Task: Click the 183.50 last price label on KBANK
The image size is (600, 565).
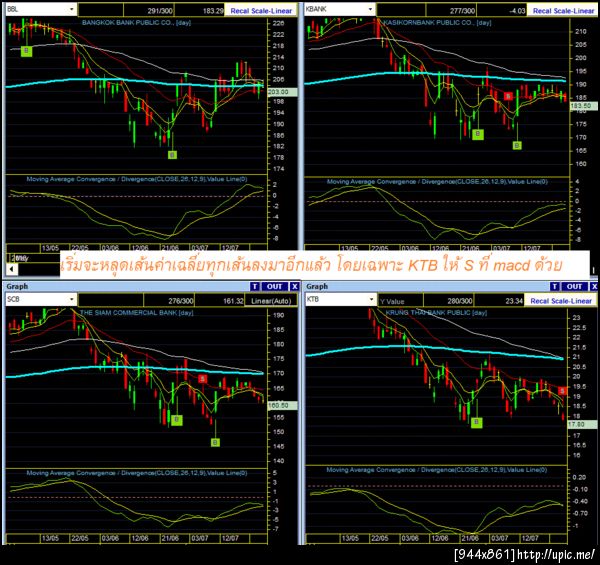Action: point(584,106)
